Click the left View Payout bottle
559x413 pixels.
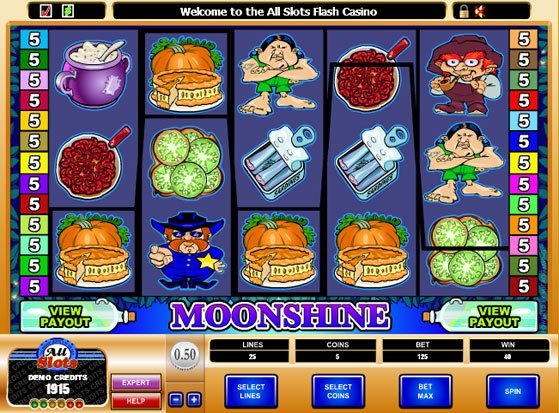(x=78, y=316)
